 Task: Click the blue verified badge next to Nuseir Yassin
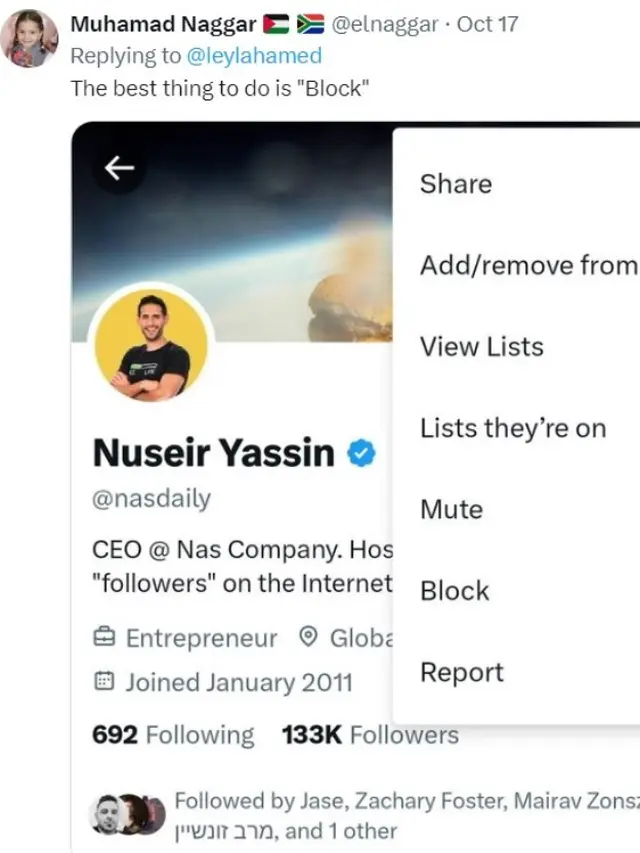point(360,454)
